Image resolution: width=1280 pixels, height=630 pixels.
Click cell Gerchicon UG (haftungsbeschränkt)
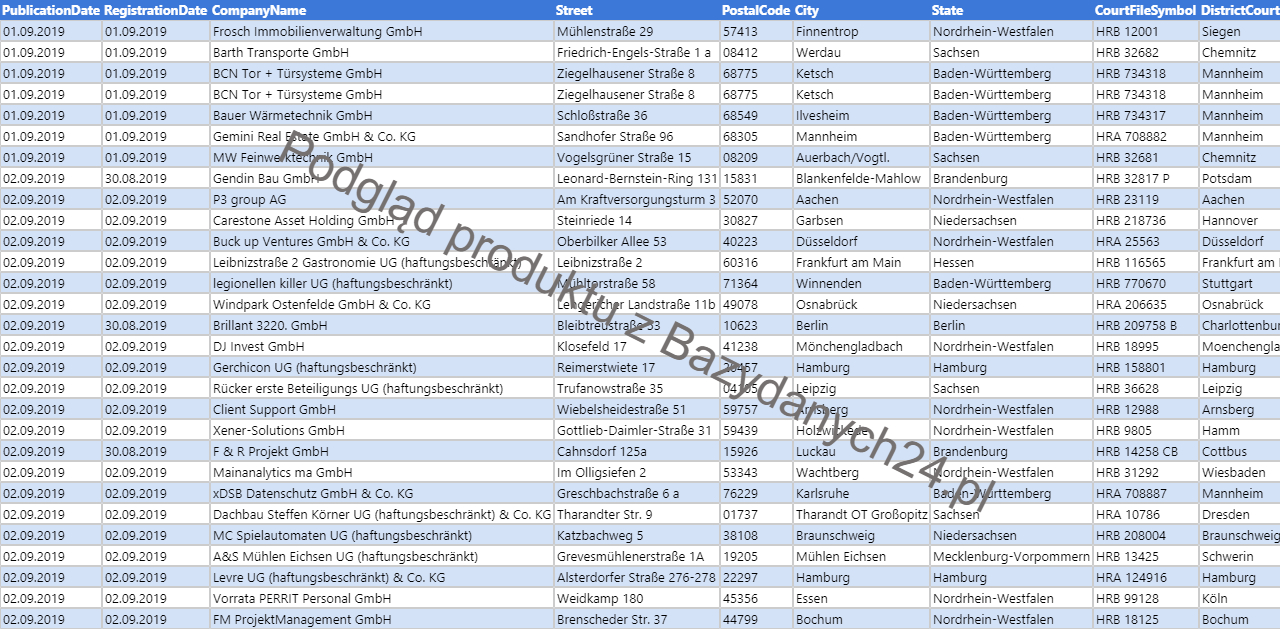(x=382, y=367)
